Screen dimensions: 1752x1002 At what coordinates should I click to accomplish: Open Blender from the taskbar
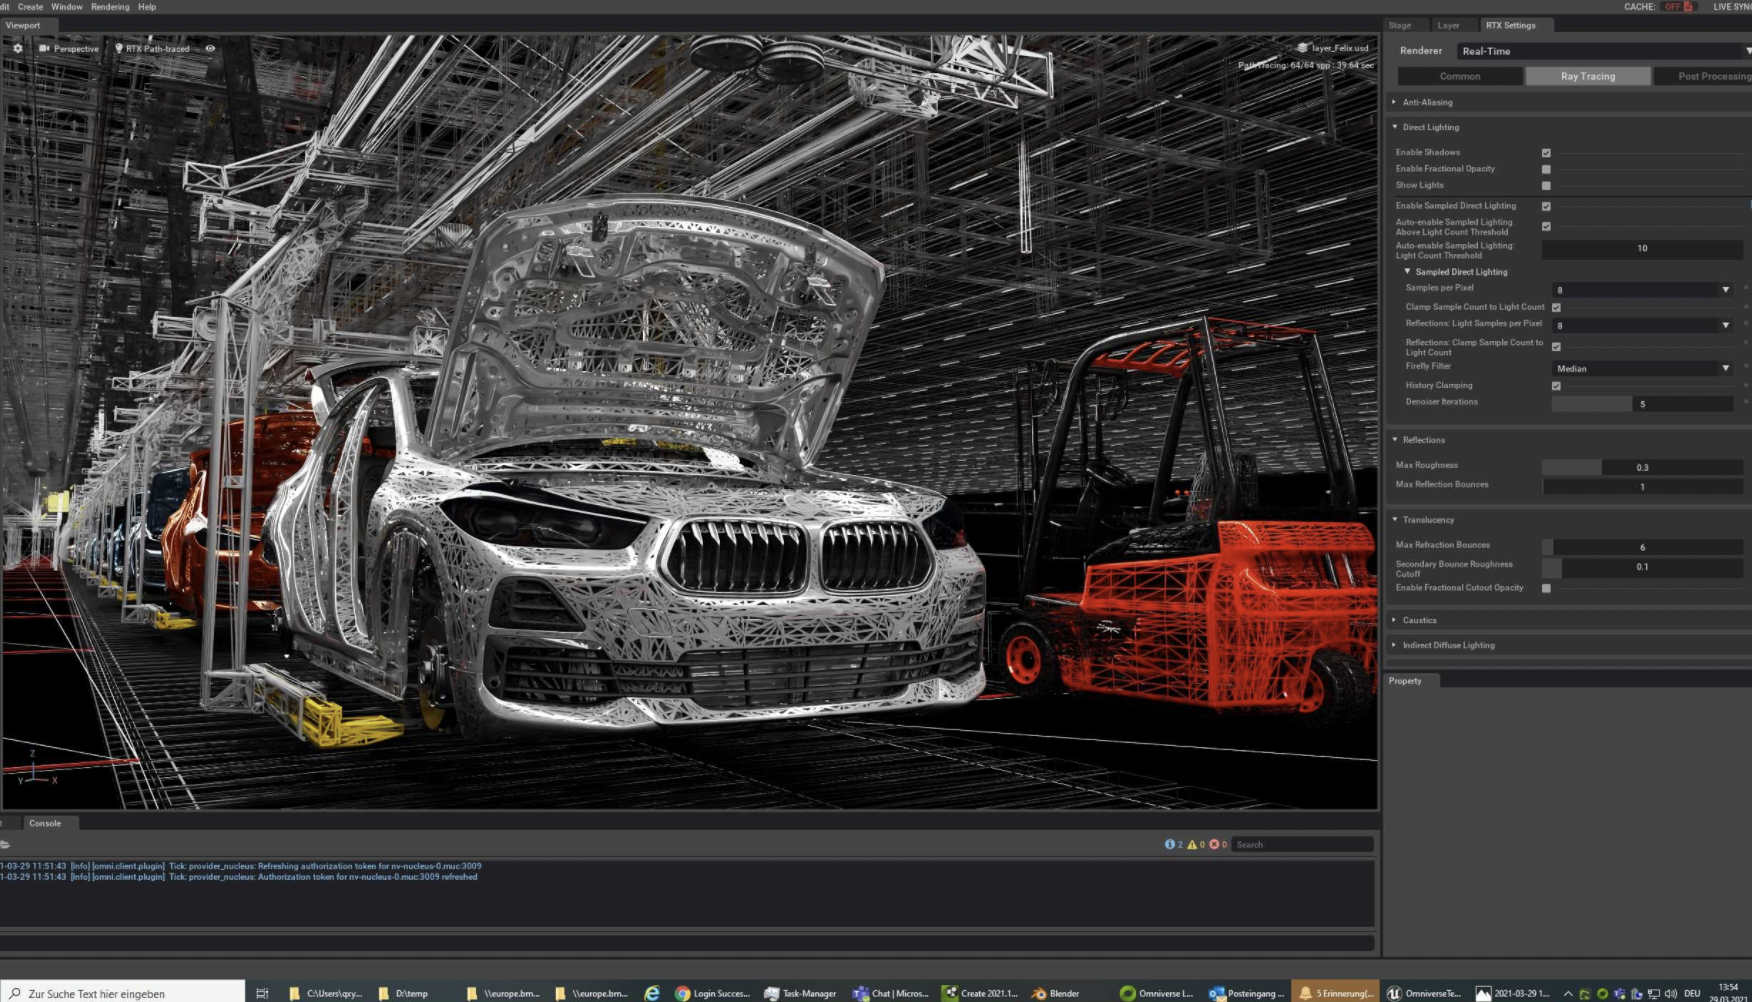pos(1057,993)
